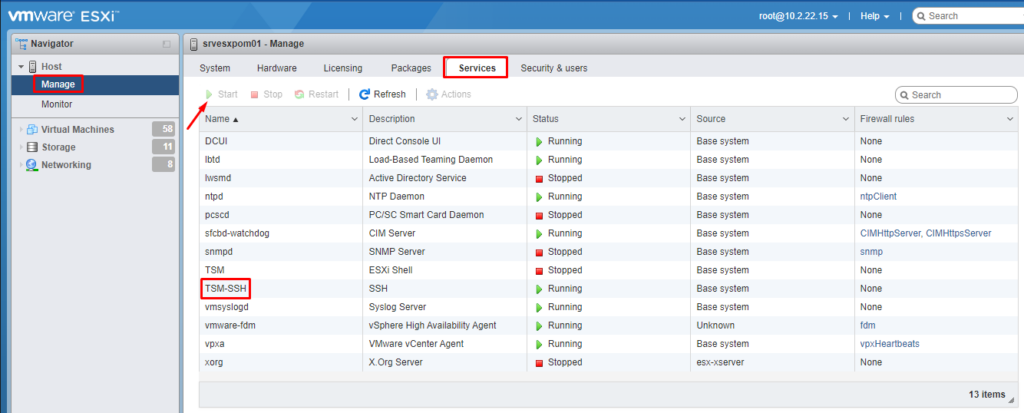Select the sfcbd-watchdog service row
Screen dimensions: 1024x413
point(609,233)
